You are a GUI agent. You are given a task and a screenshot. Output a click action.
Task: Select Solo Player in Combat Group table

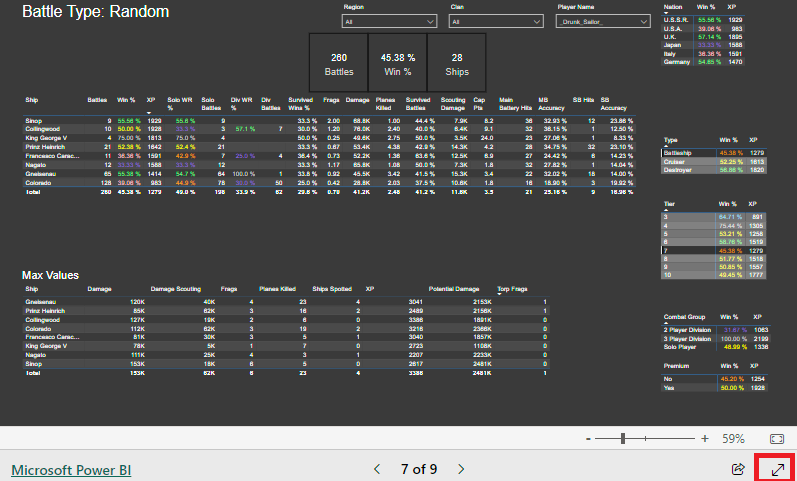686,343
